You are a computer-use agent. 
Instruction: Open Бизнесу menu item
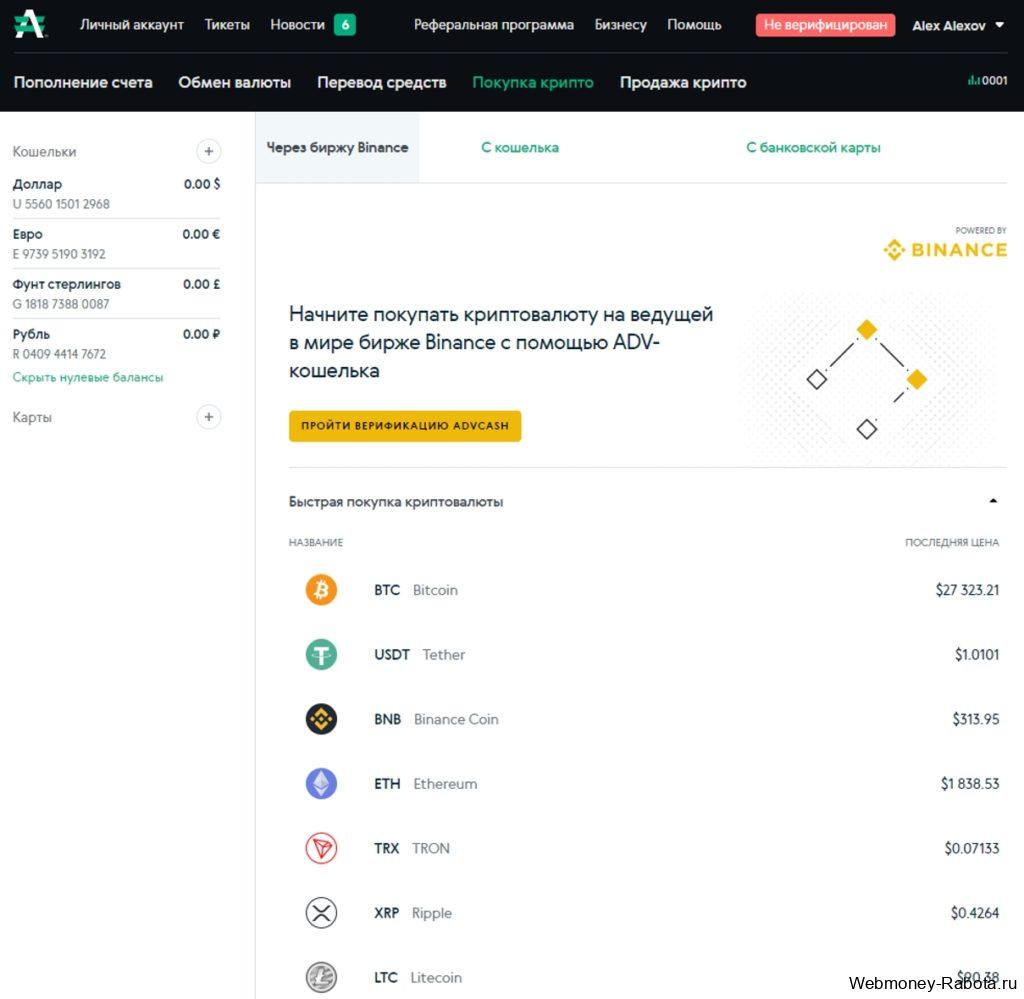tap(620, 25)
